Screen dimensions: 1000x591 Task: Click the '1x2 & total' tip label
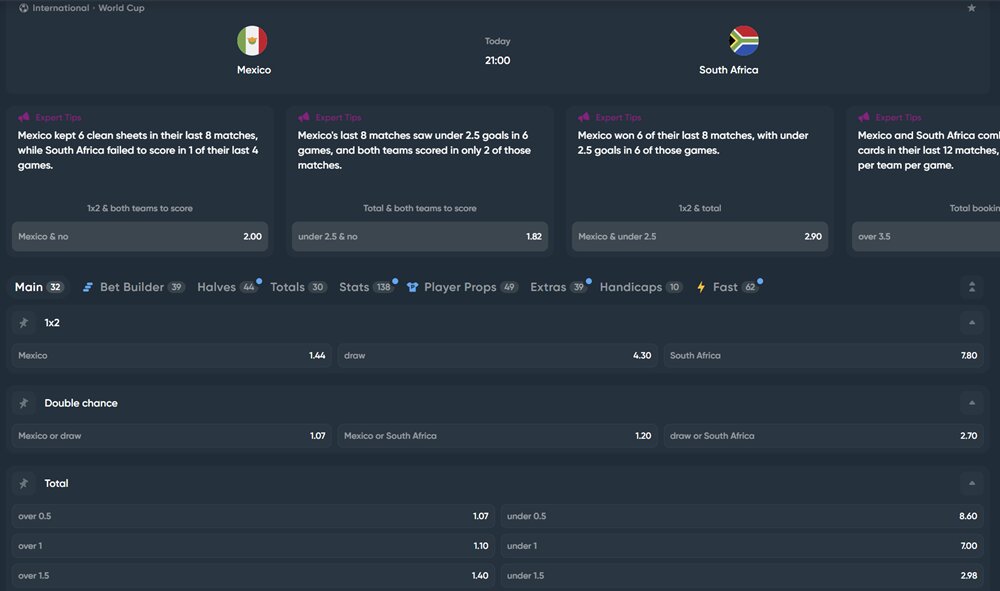coord(700,208)
